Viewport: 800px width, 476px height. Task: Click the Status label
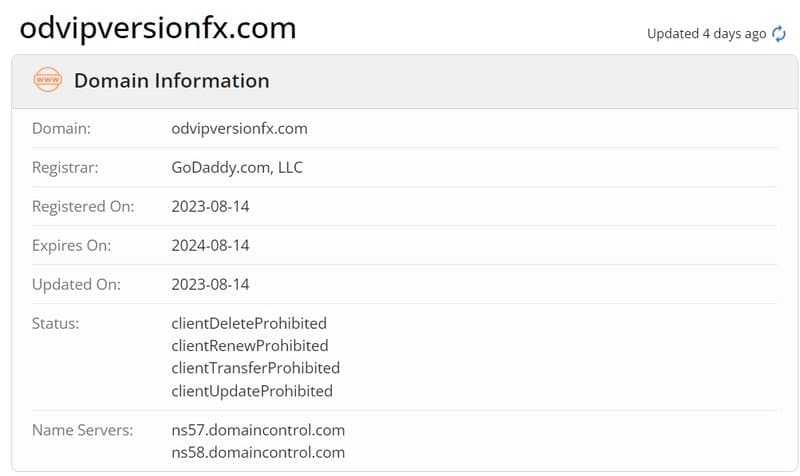[56, 323]
